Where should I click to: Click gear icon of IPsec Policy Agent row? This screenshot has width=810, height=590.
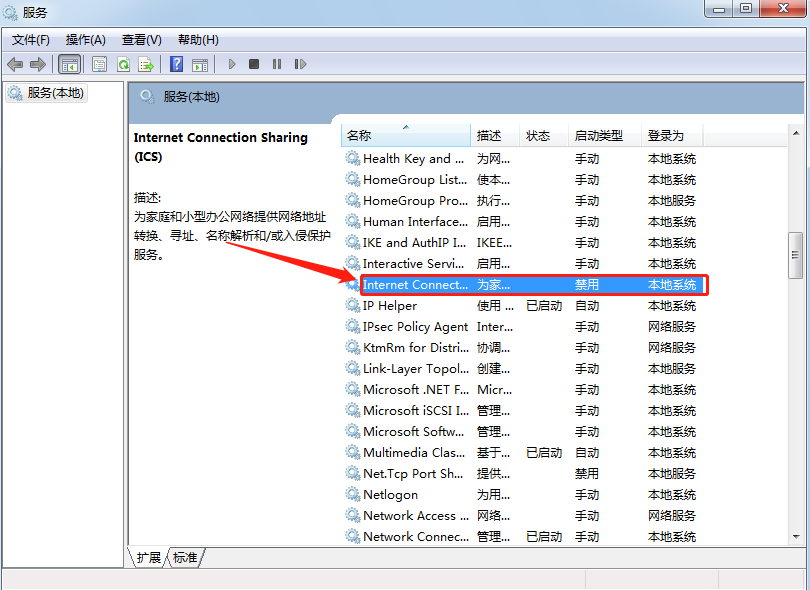[x=353, y=327]
